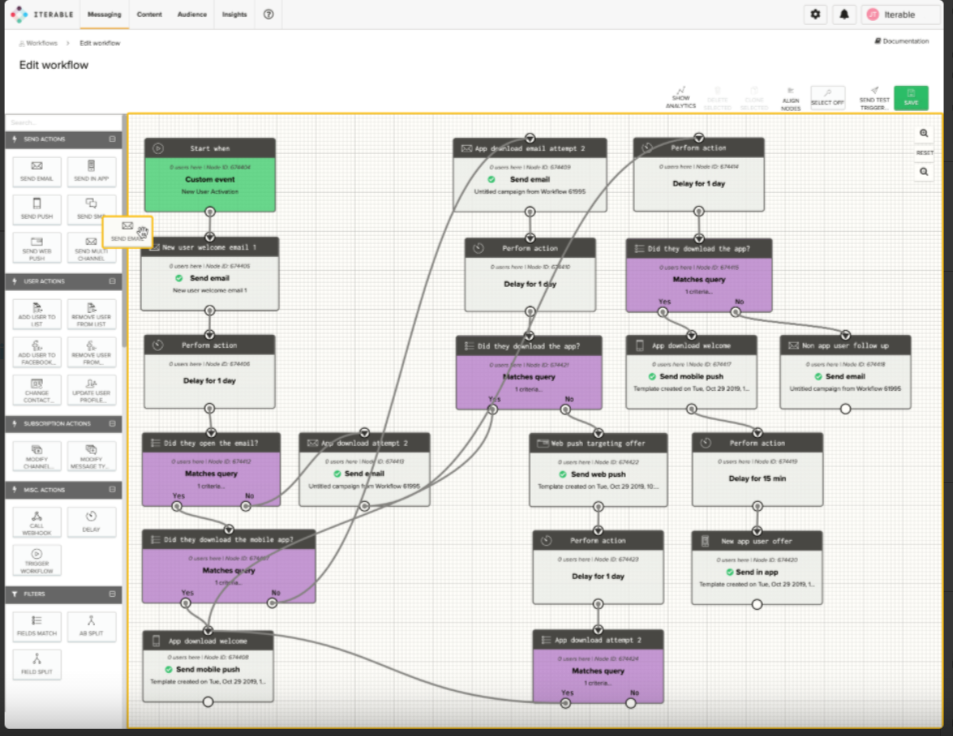Select the Add User To List tile
Image resolution: width=953 pixels, height=736 pixels.
tap(37, 314)
